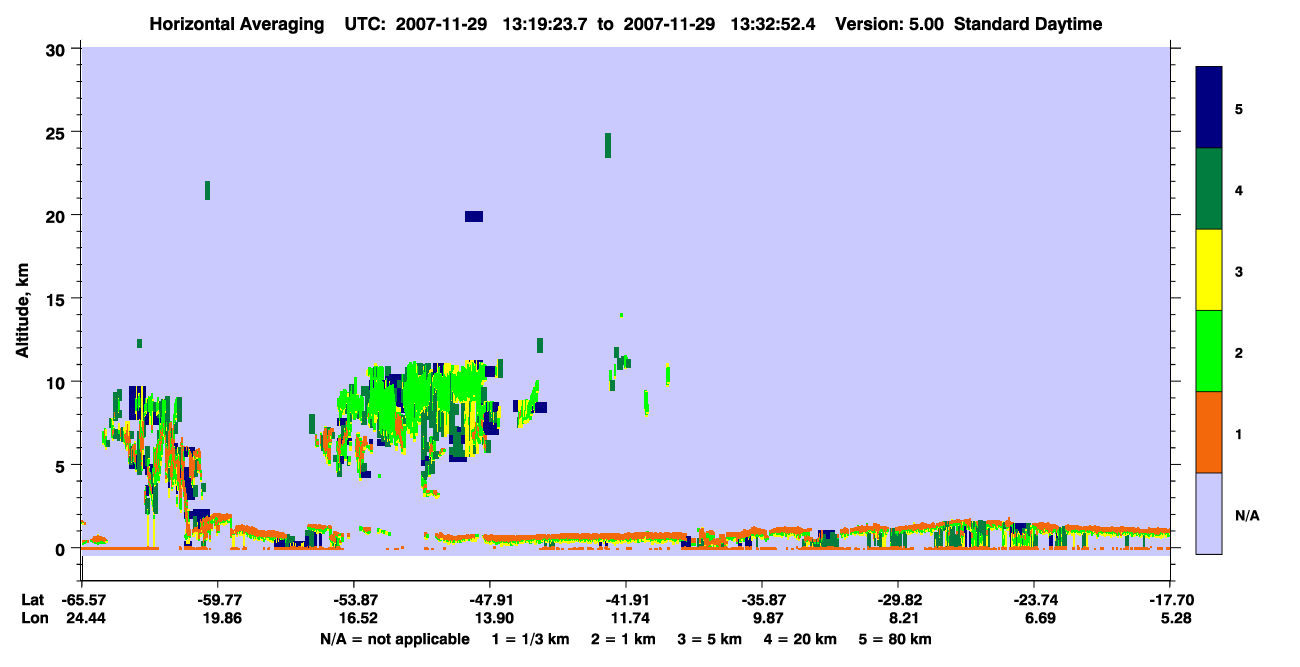Click the start time '13:19:23.7'
1300x667 pixels.
point(546,24)
